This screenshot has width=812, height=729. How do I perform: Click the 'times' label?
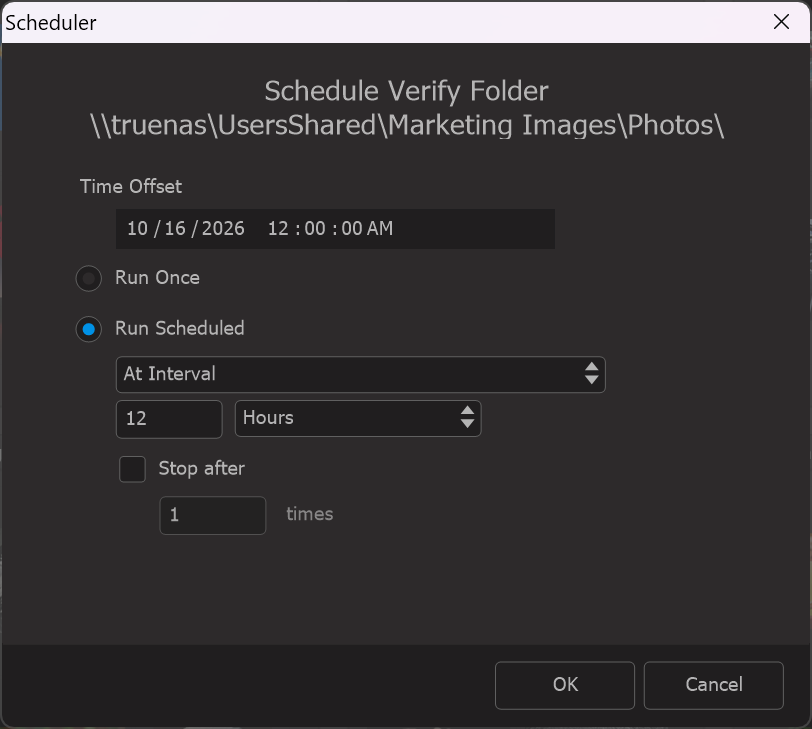[310, 514]
